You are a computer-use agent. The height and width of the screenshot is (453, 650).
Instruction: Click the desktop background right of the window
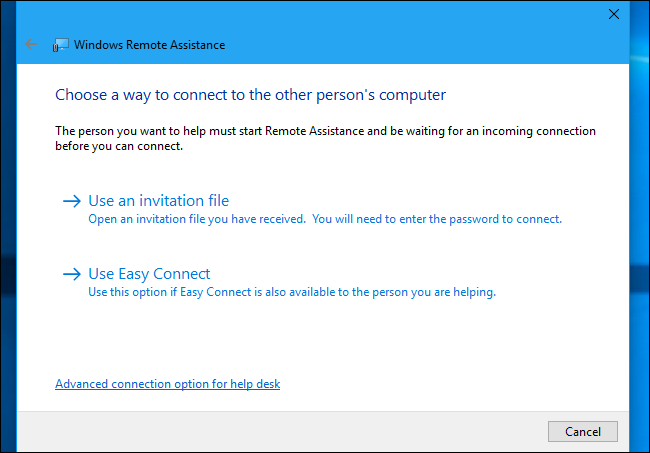640,250
